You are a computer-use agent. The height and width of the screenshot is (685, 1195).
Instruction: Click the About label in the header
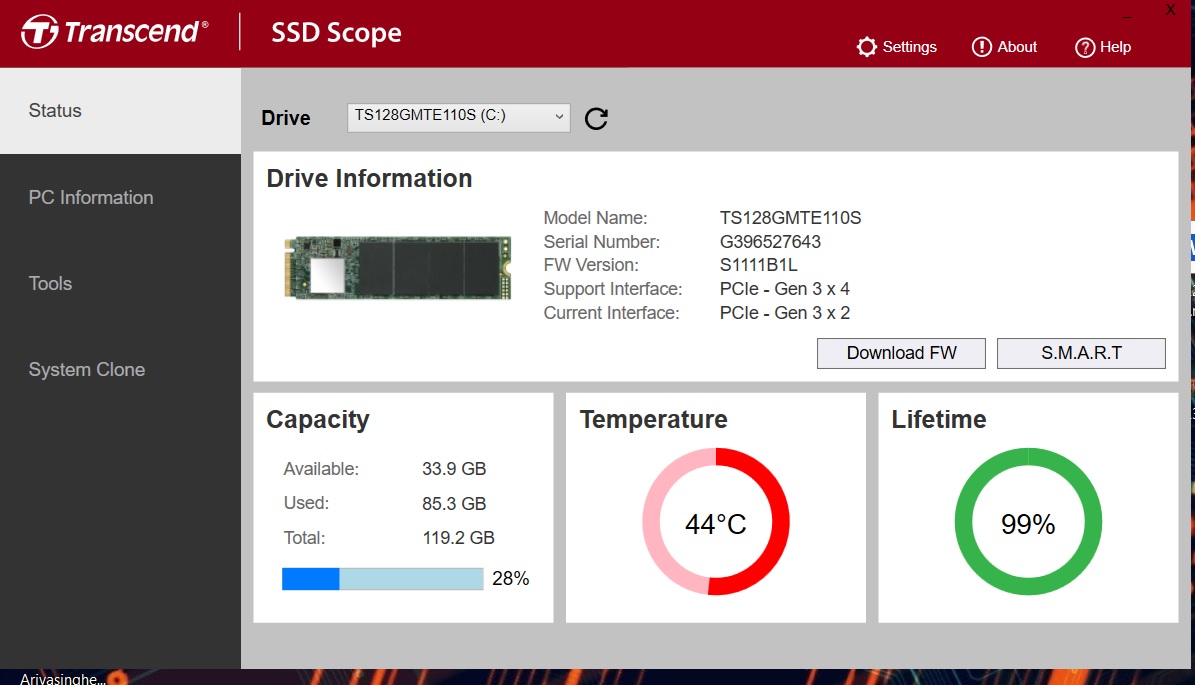(1017, 47)
